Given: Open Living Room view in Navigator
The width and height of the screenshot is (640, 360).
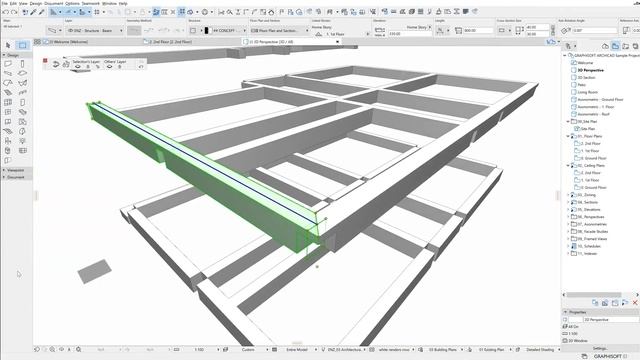Looking at the screenshot, I should click(588, 92).
